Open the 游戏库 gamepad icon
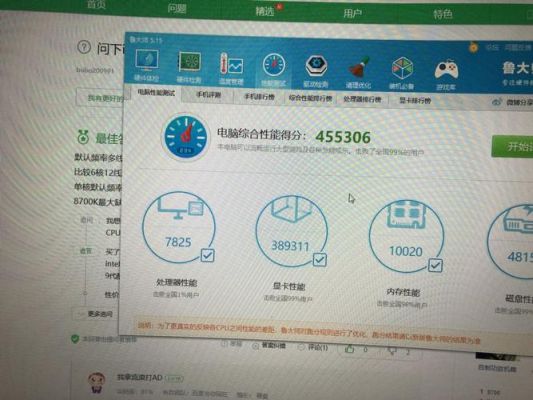This screenshot has width=533, height=400. [446, 75]
